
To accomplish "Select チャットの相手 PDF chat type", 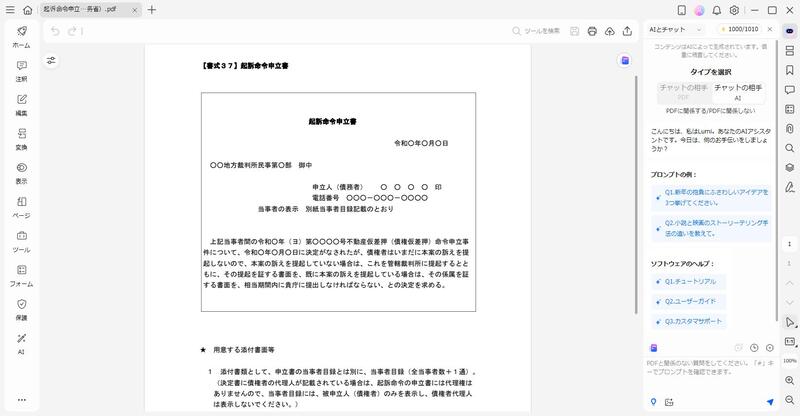I will point(684,92).
